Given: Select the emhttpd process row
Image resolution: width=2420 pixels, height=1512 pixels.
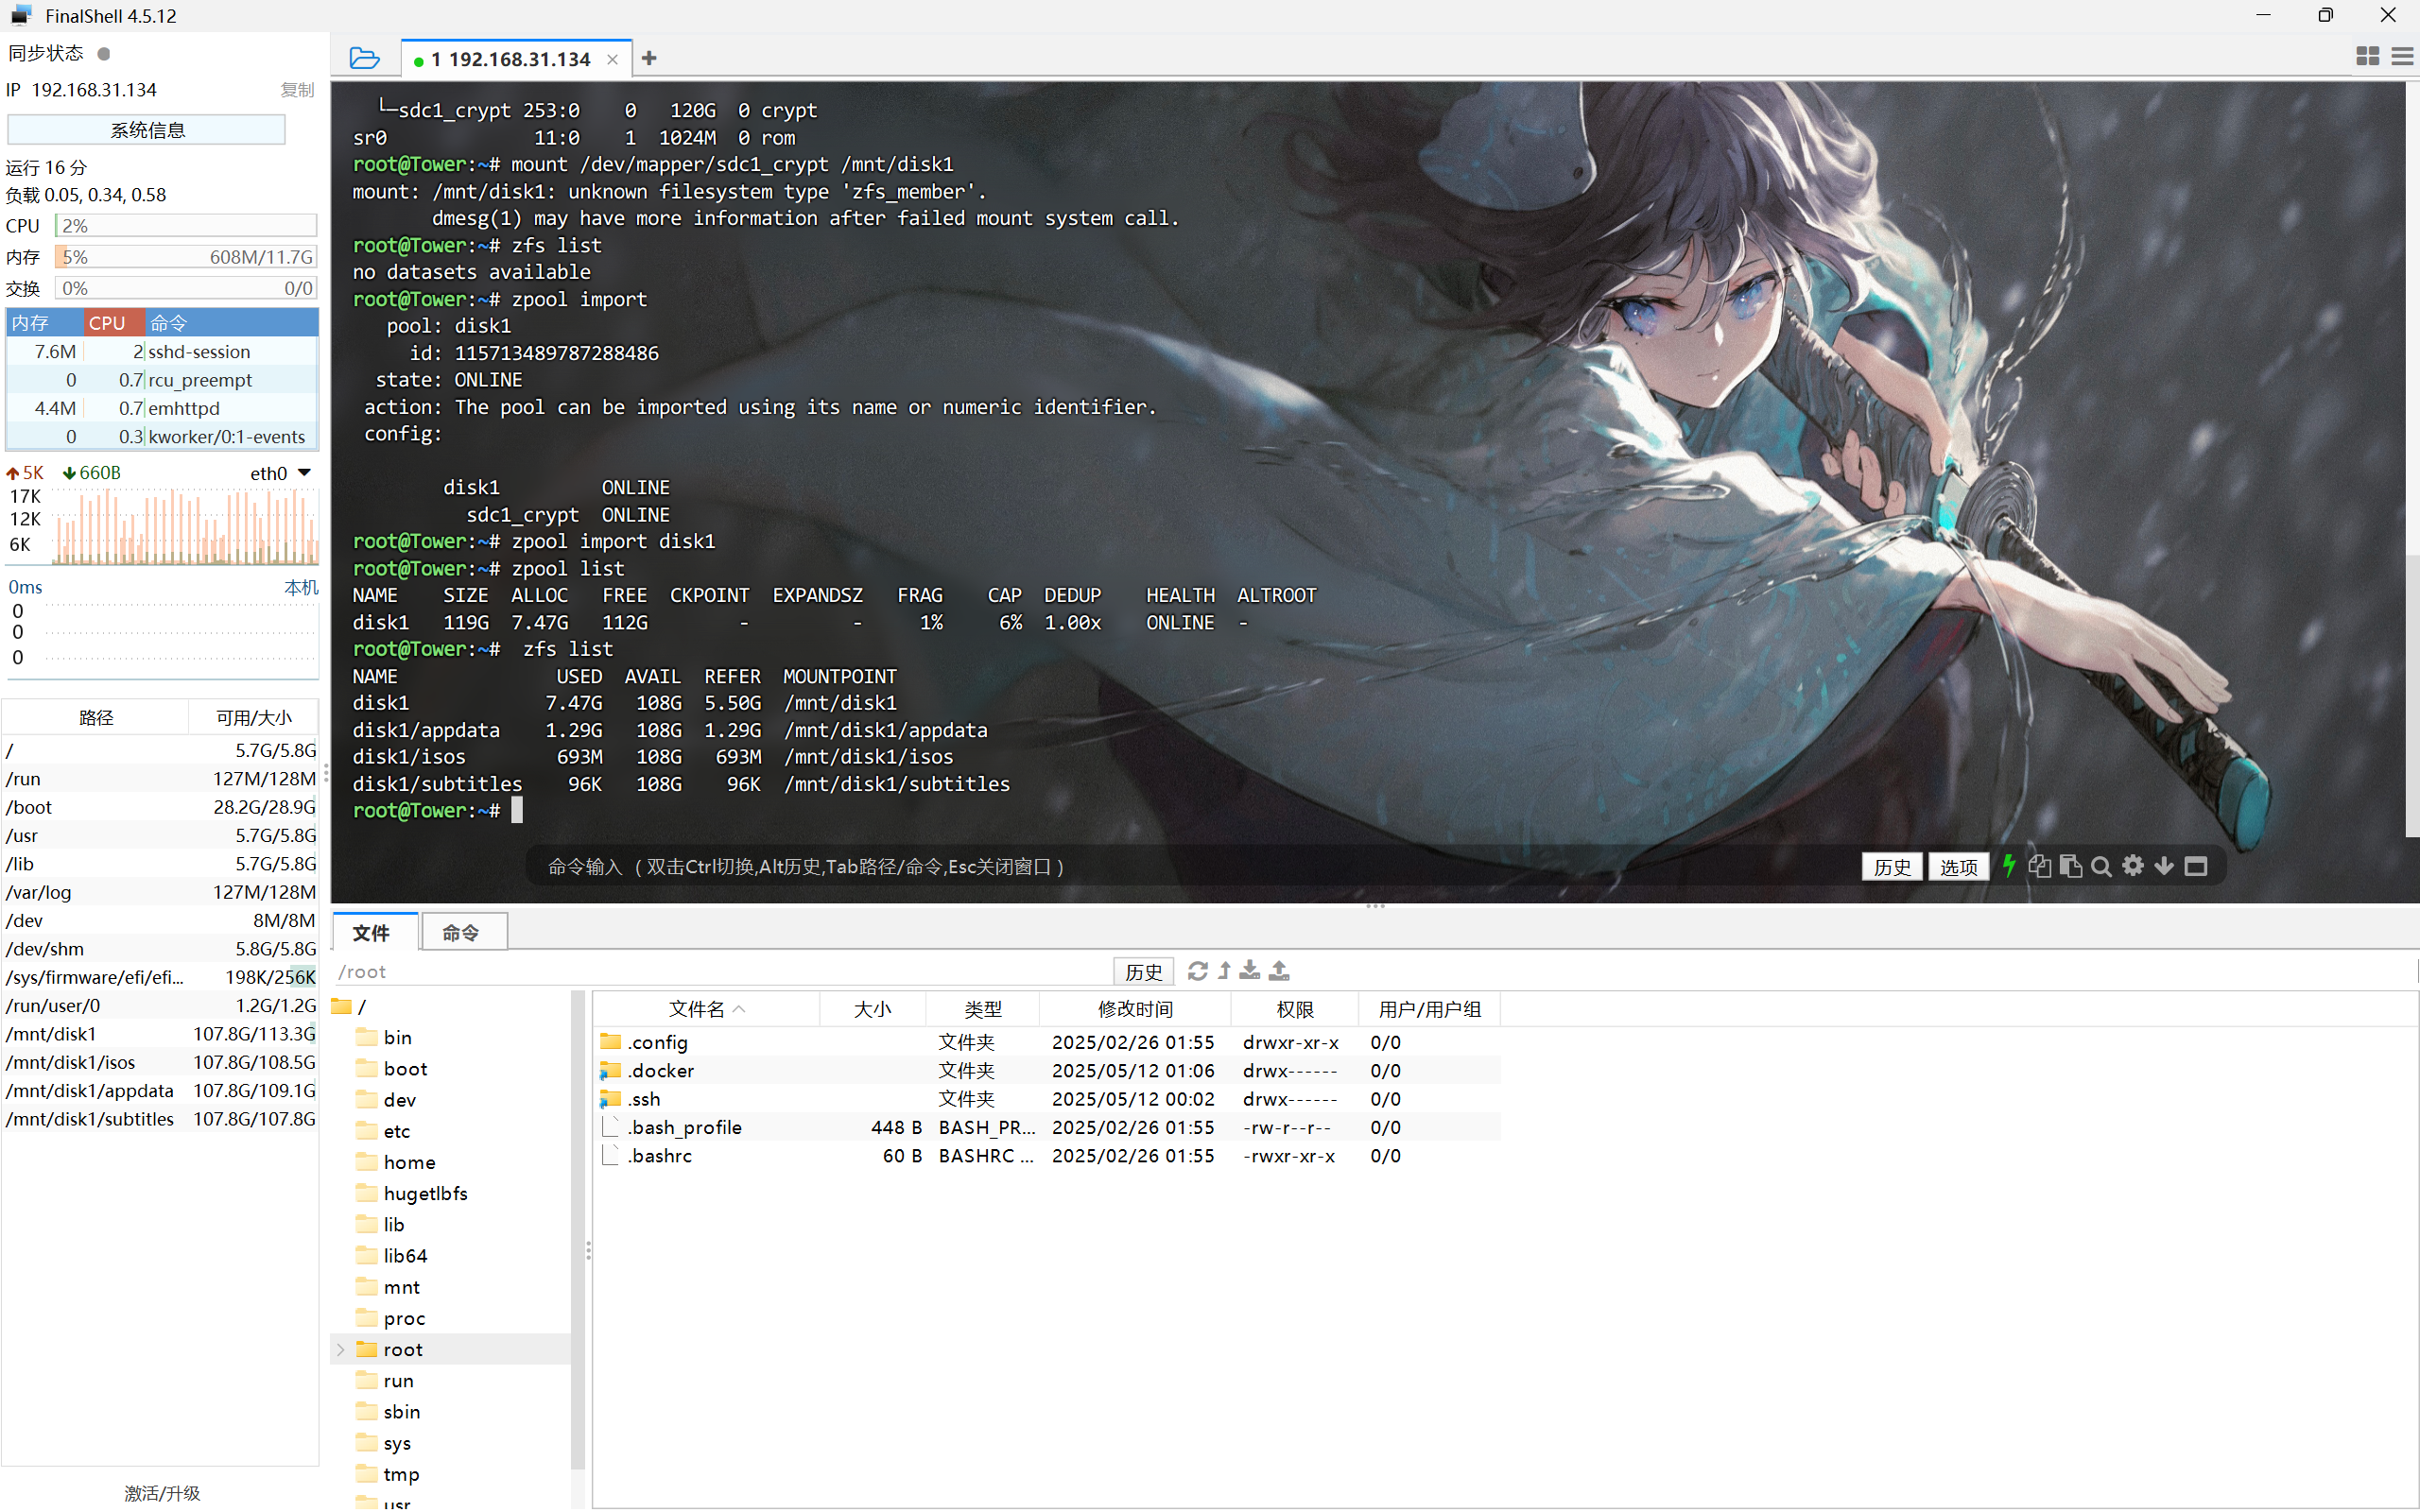Looking at the screenshot, I should click(x=162, y=408).
